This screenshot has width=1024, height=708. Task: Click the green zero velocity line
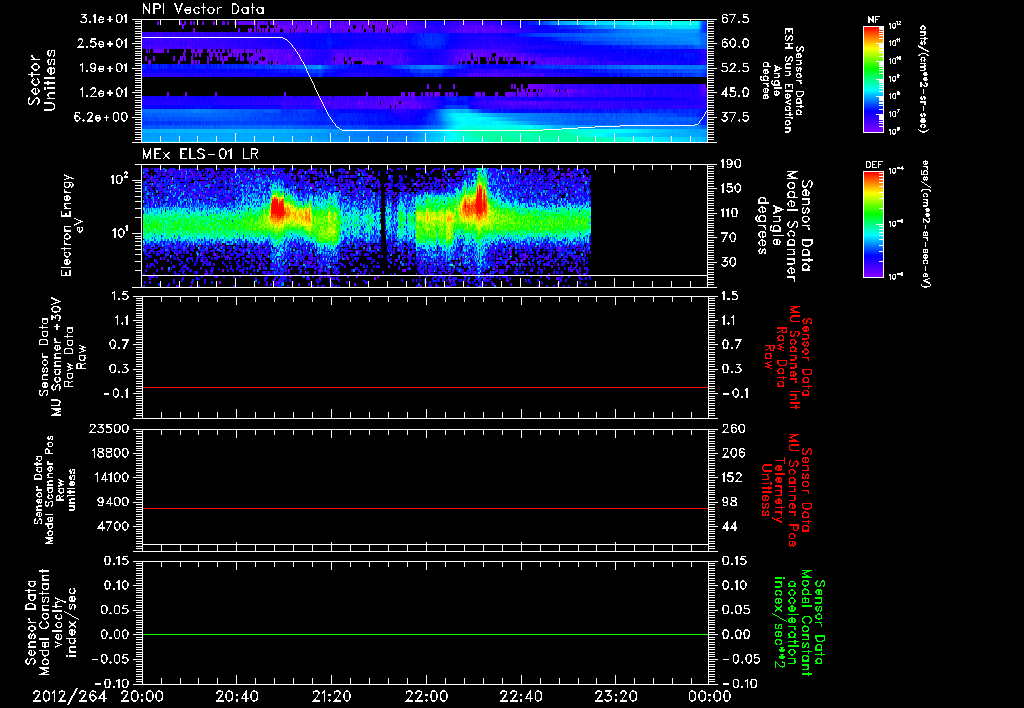pyautogui.click(x=424, y=634)
